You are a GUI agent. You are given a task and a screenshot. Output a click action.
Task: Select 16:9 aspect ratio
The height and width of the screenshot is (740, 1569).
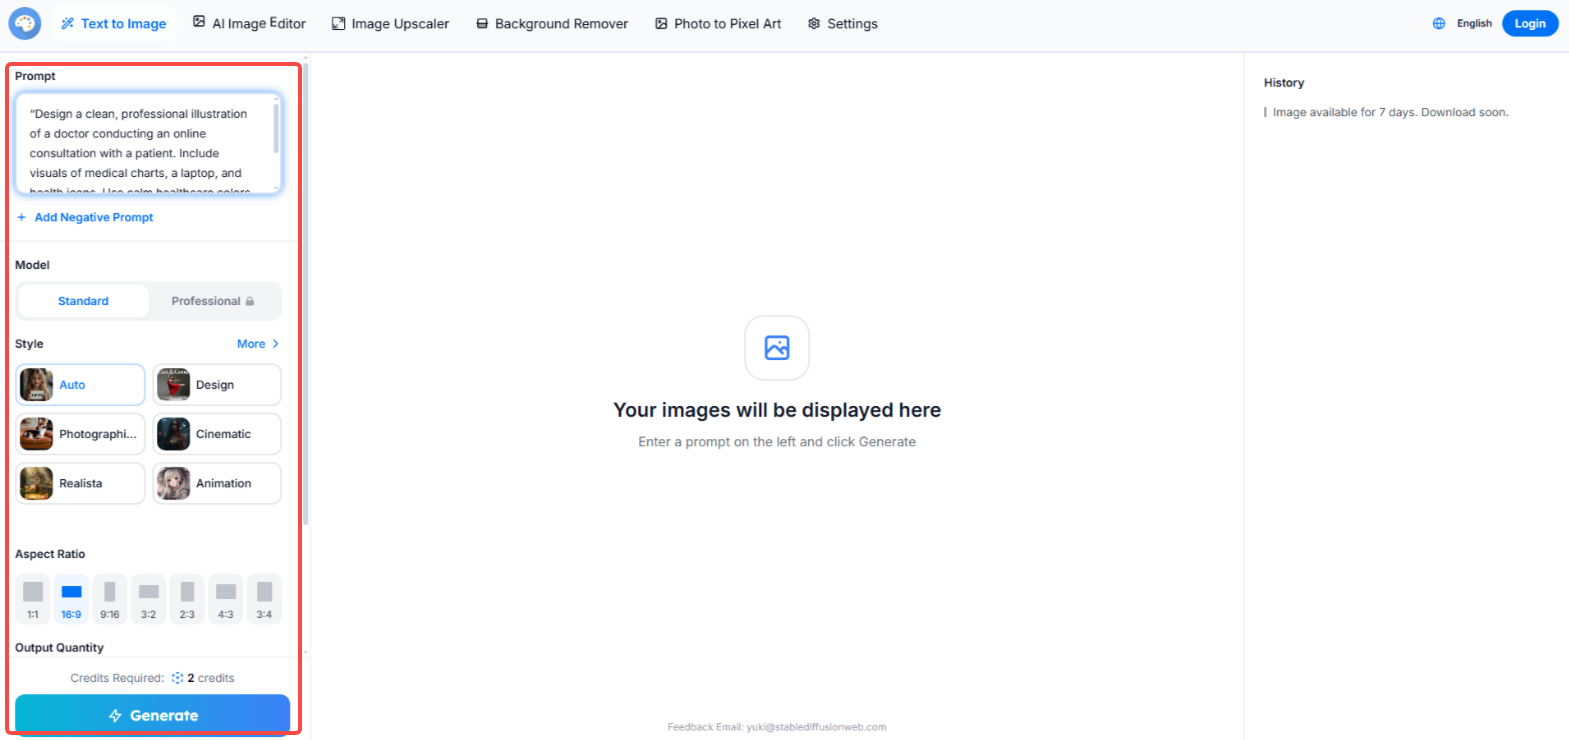pyautogui.click(x=71, y=599)
